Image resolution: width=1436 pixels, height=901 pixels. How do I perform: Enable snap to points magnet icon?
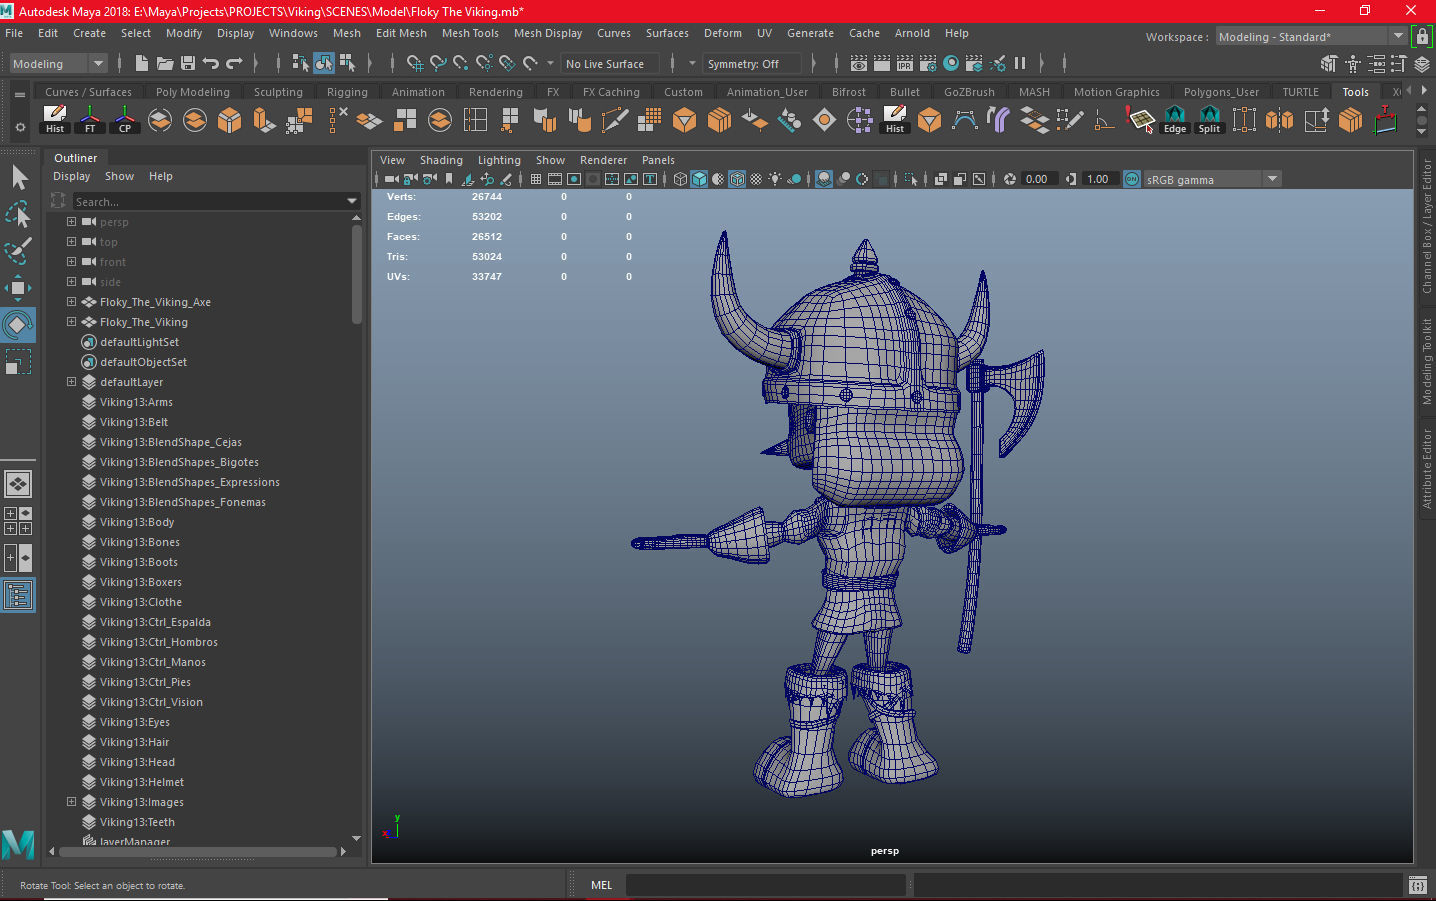[461, 63]
